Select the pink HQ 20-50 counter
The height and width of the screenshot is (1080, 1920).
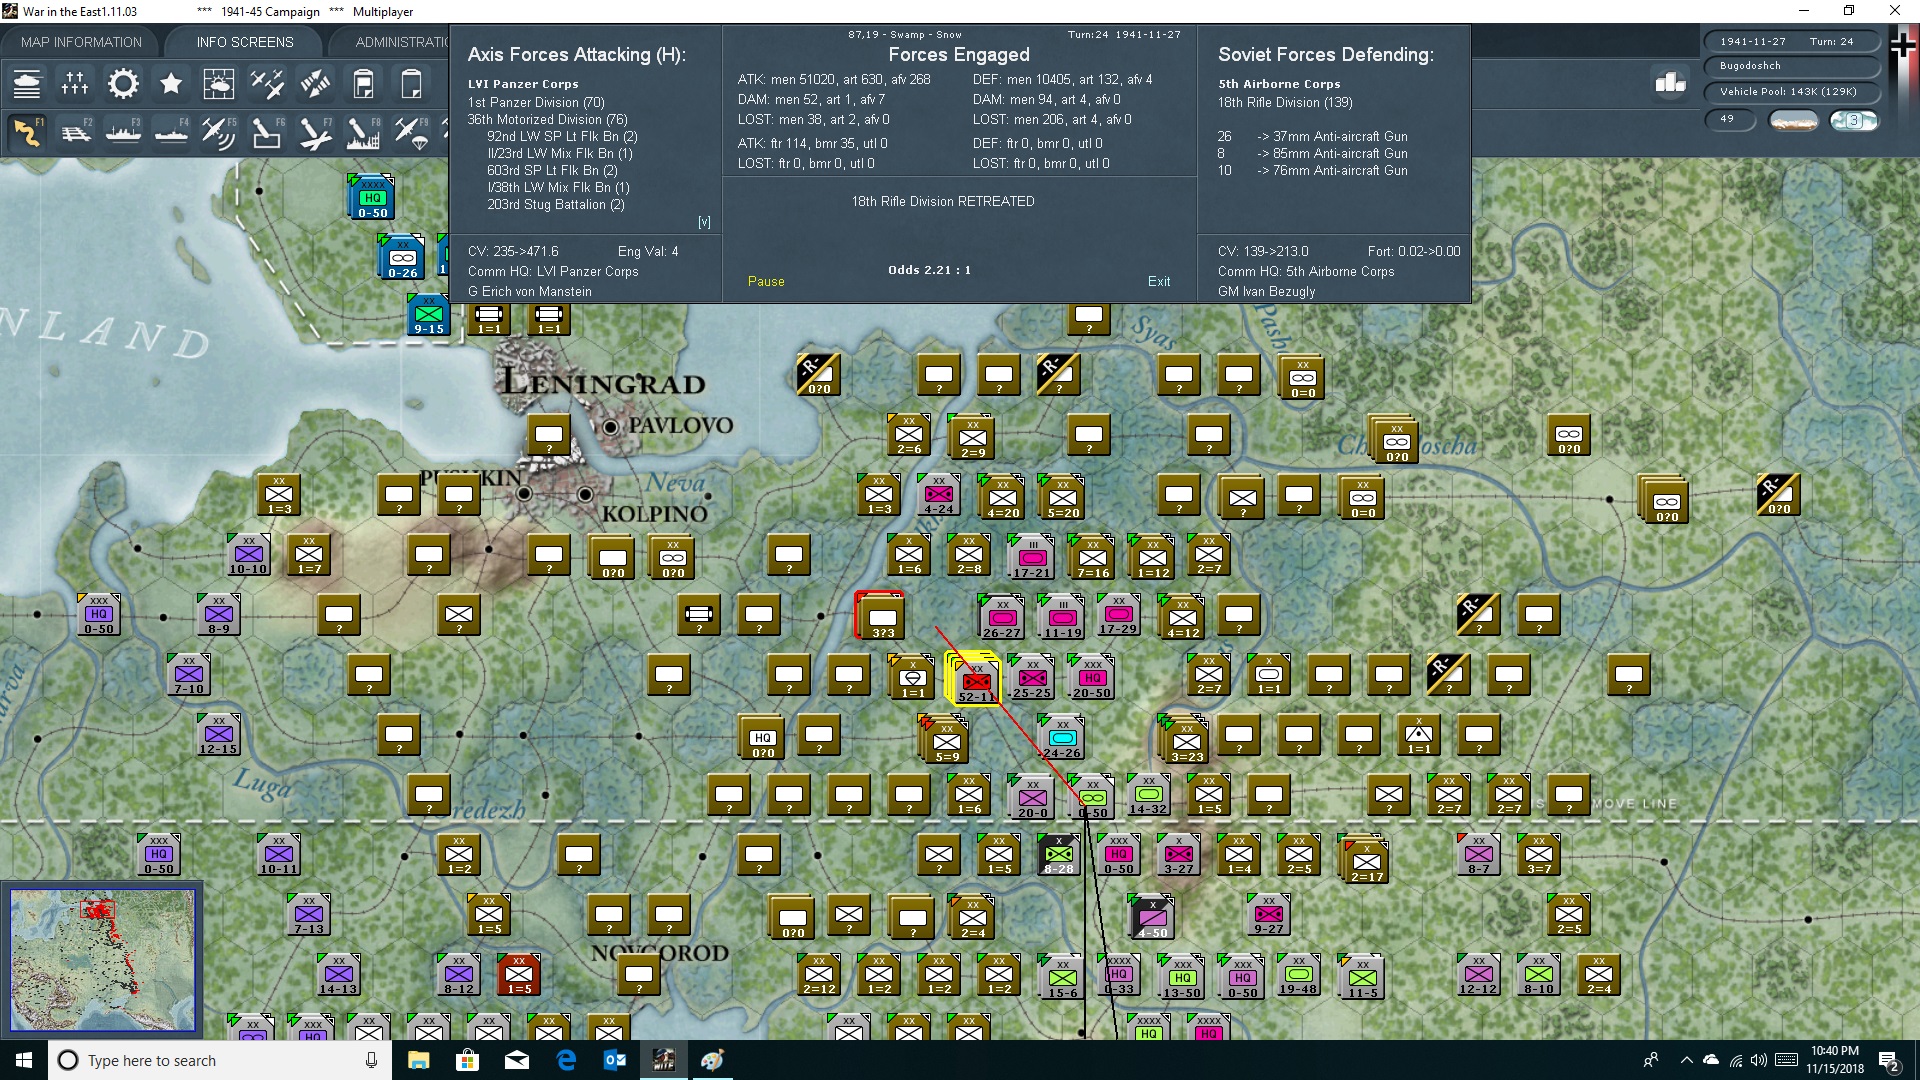[x=1091, y=676]
